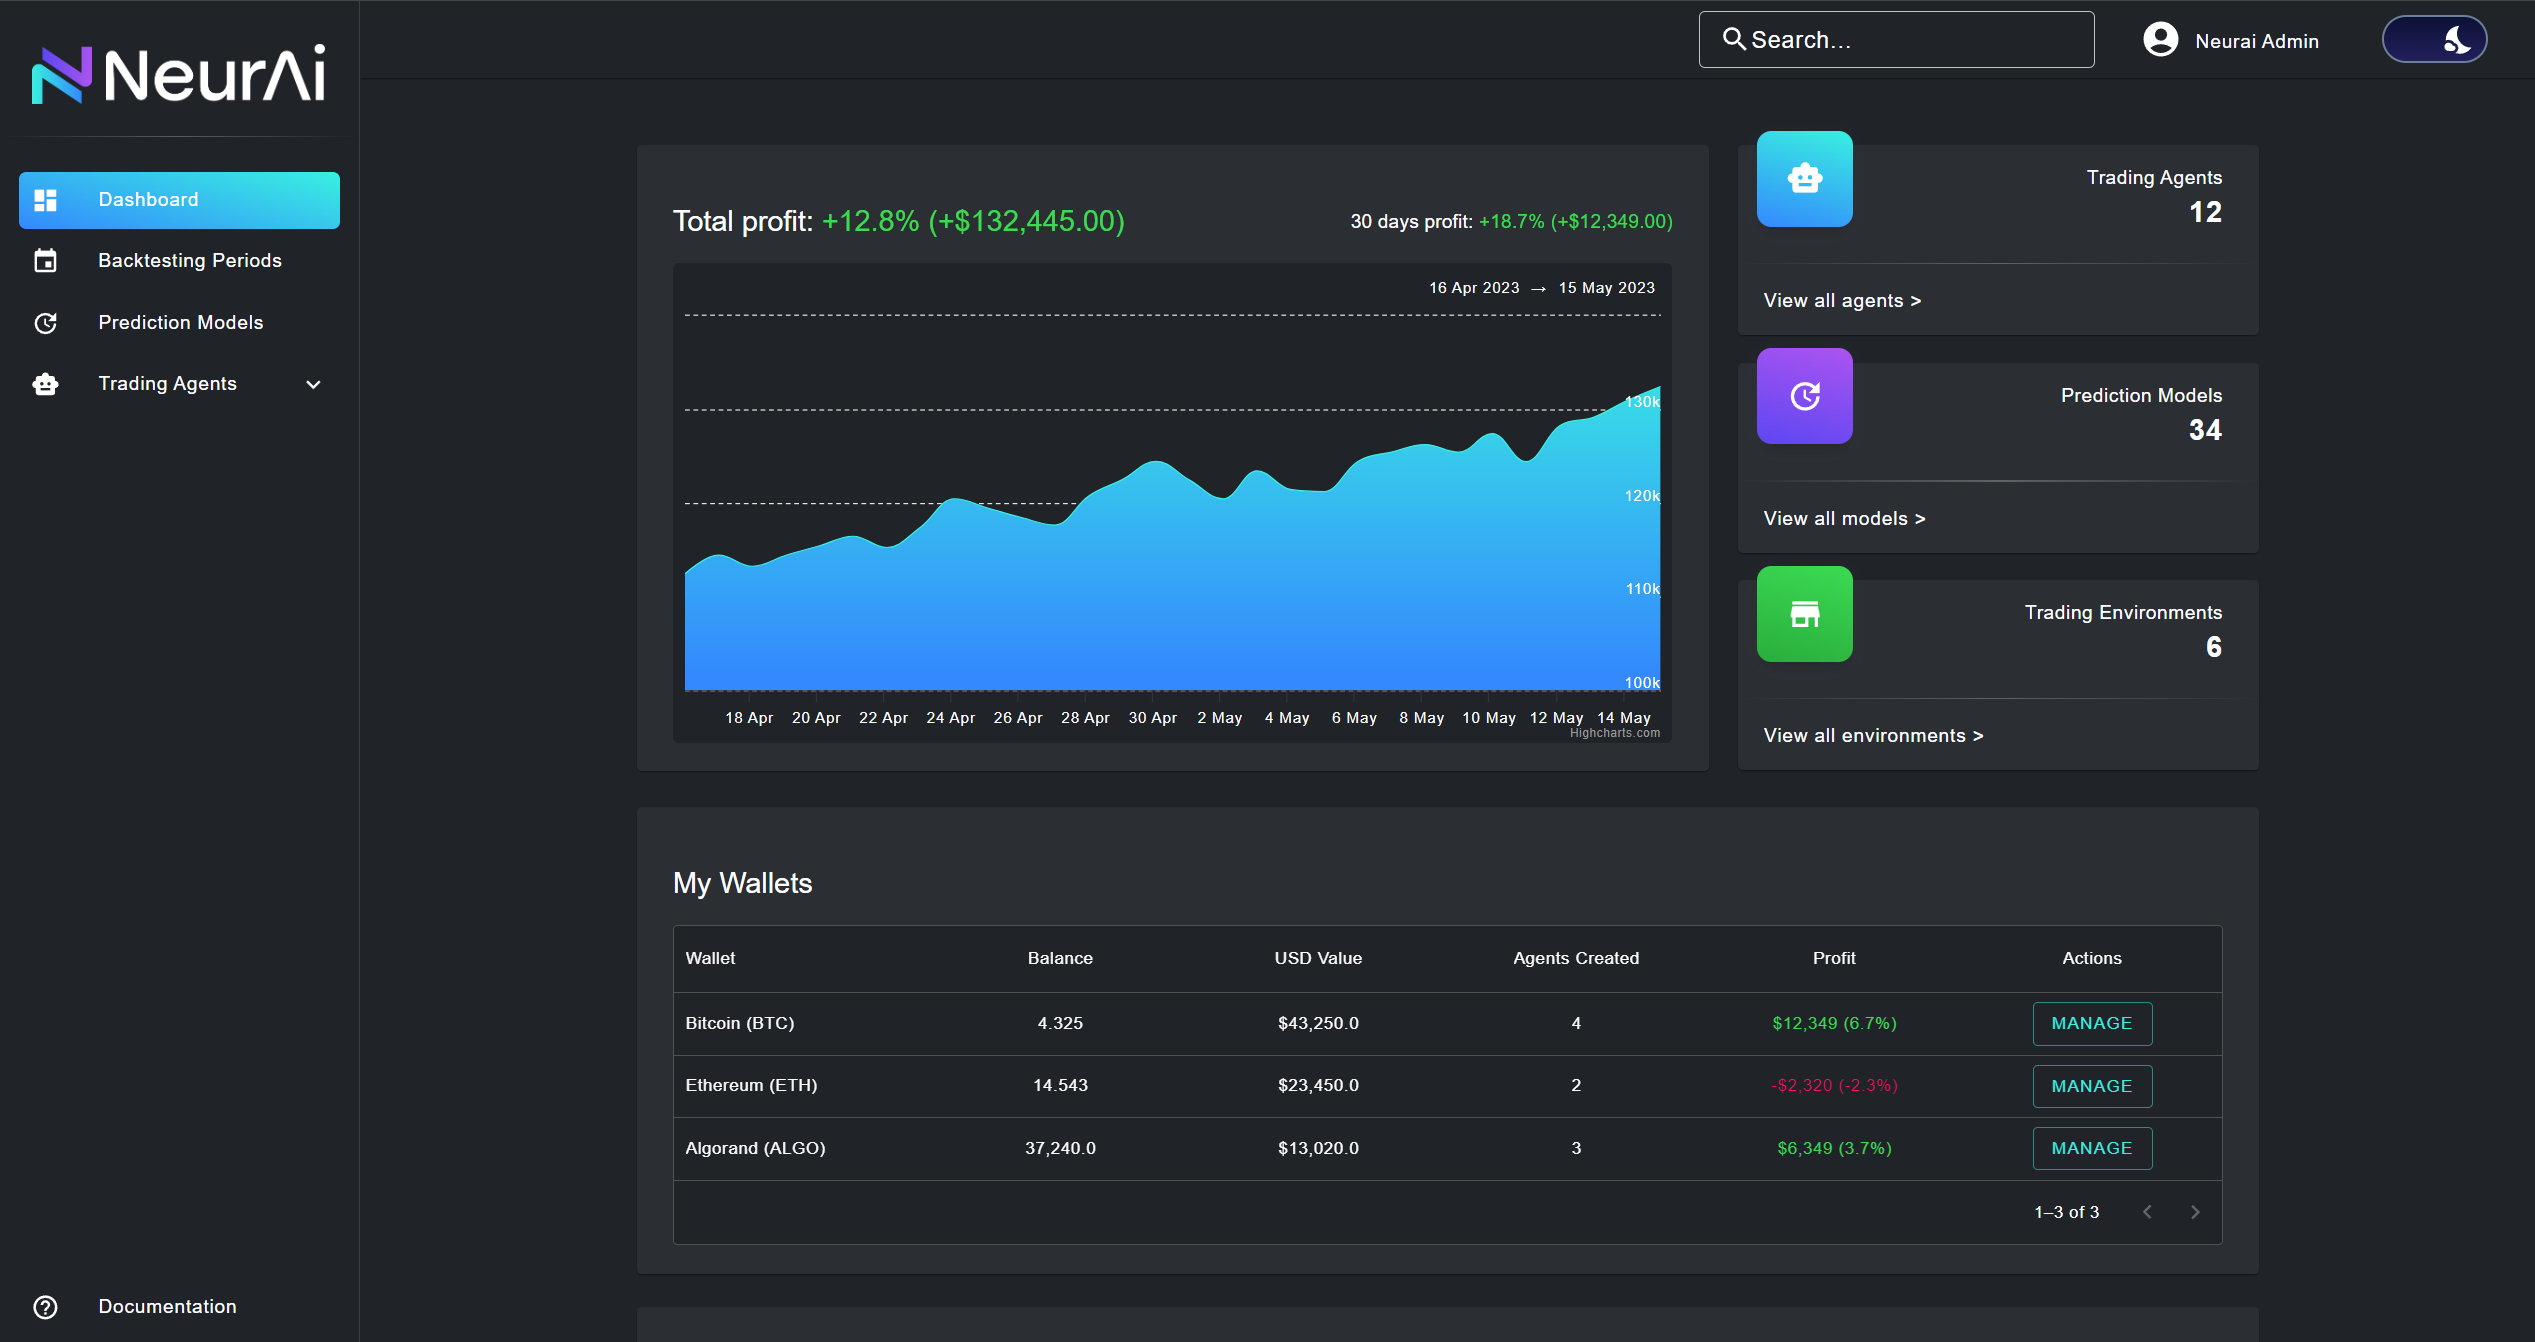Click Manage for Bitcoin (BTC) wallet

(2092, 1024)
